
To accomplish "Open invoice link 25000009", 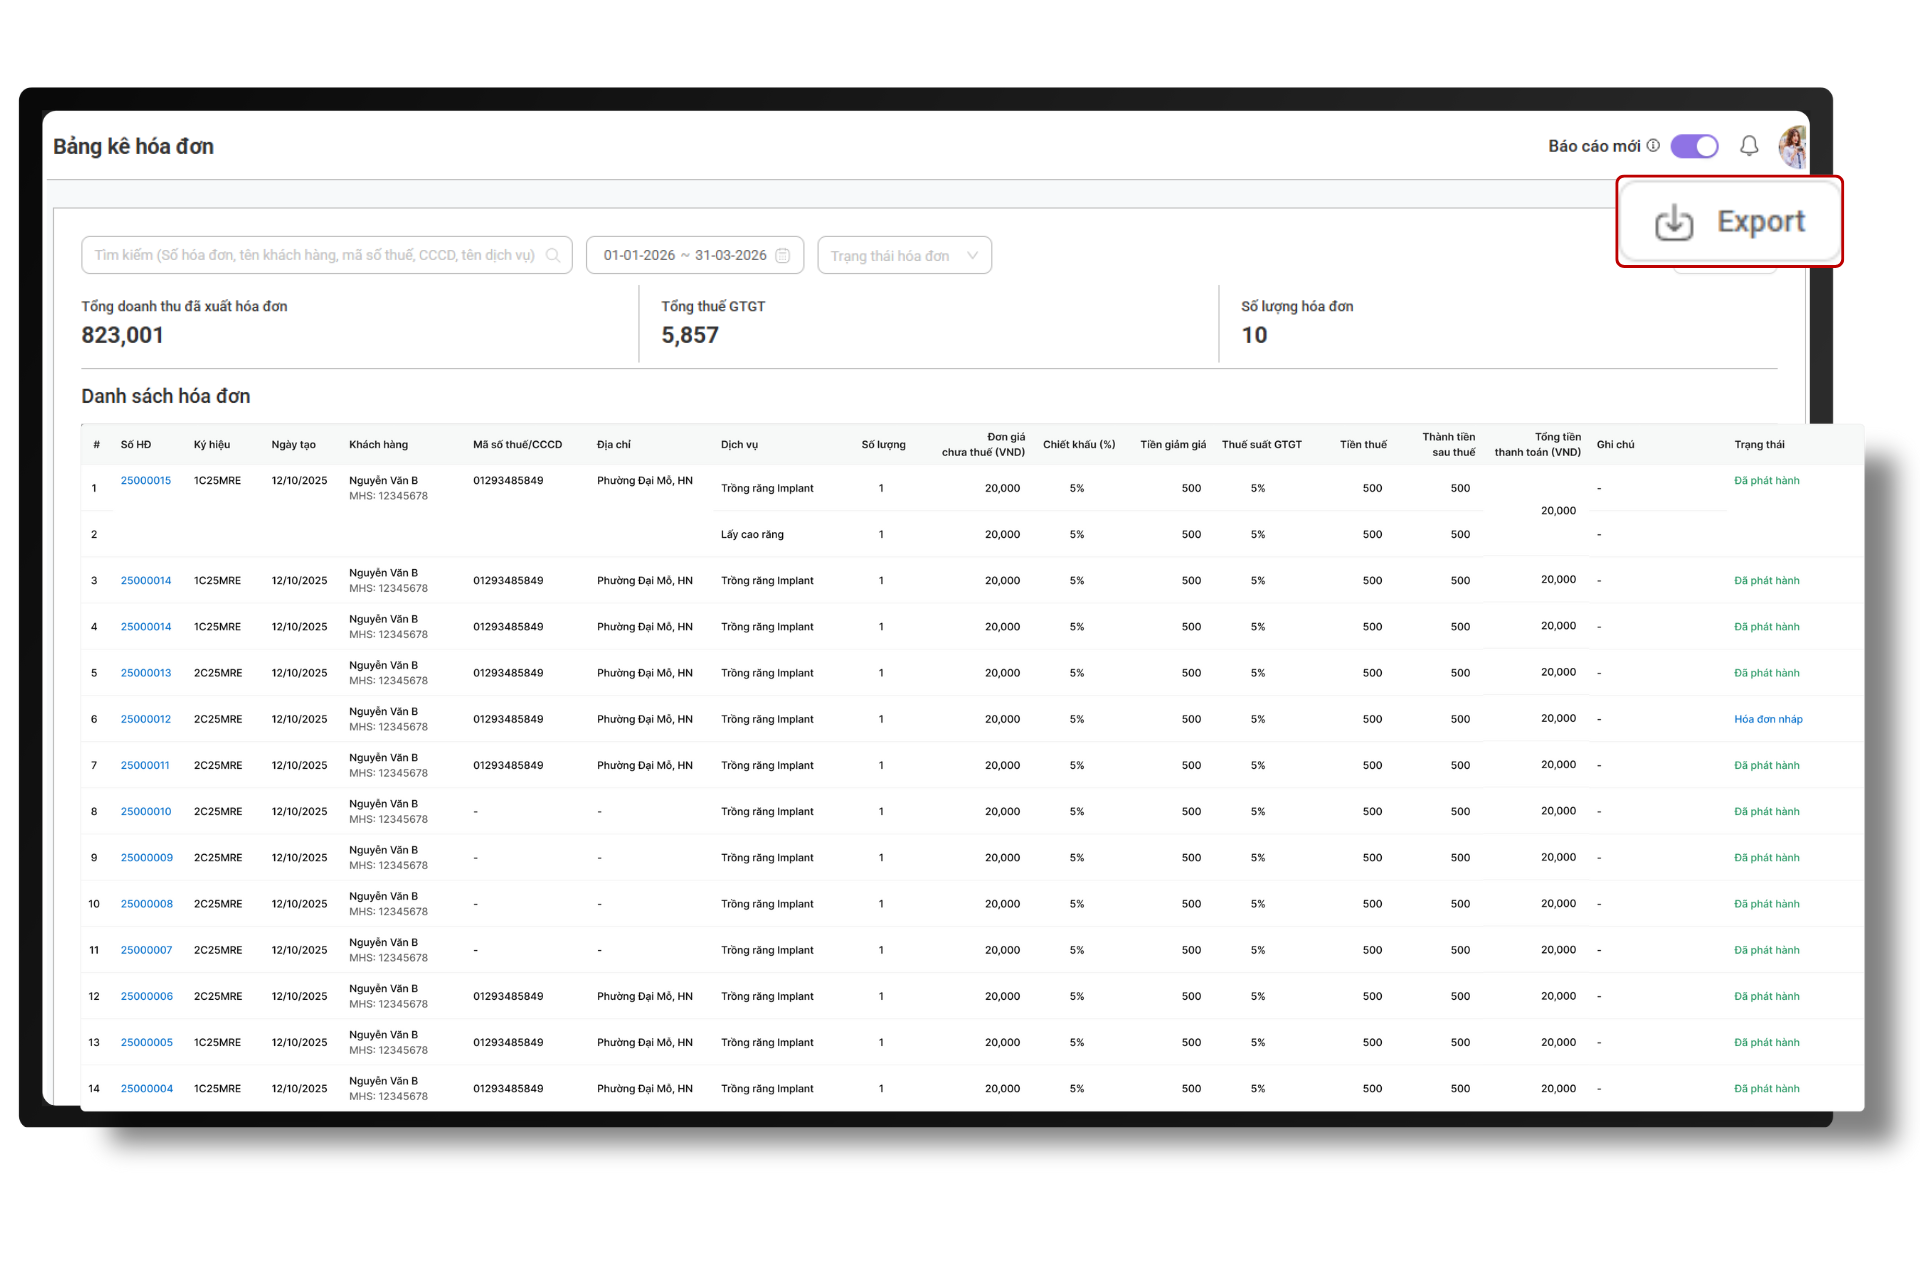I will pyautogui.click(x=147, y=858).
